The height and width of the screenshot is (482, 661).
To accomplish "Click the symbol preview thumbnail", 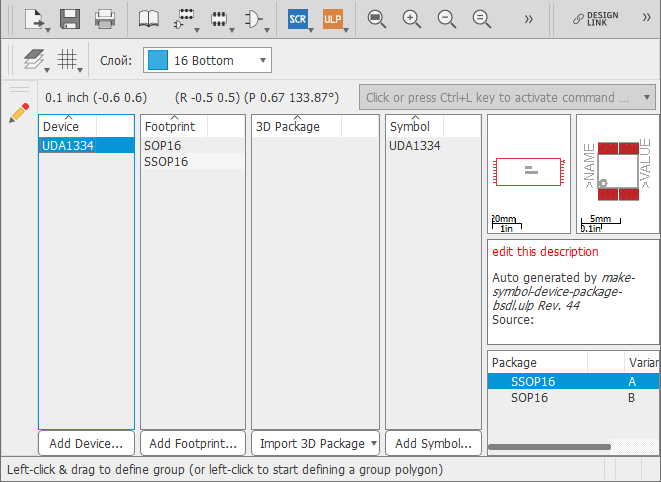I will coord(529,174).
